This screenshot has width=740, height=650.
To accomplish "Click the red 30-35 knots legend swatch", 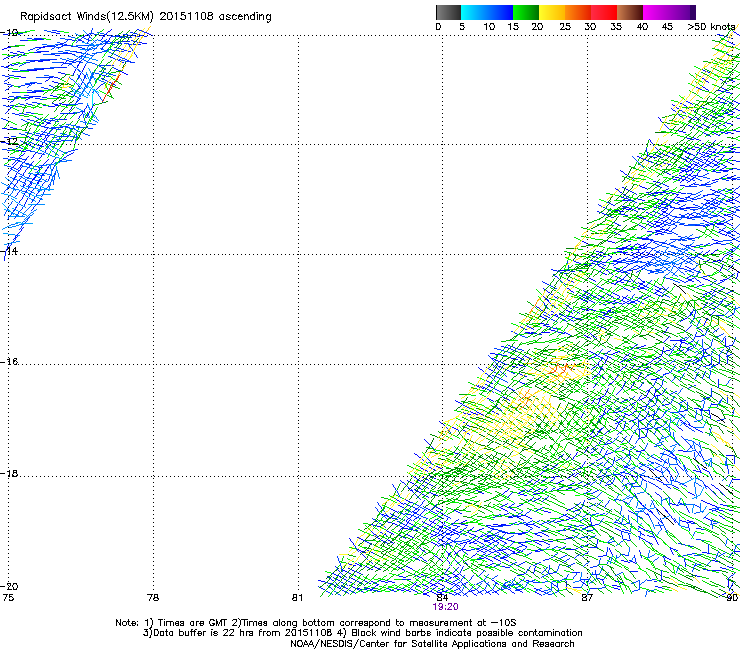I will [x=604, y=12].
